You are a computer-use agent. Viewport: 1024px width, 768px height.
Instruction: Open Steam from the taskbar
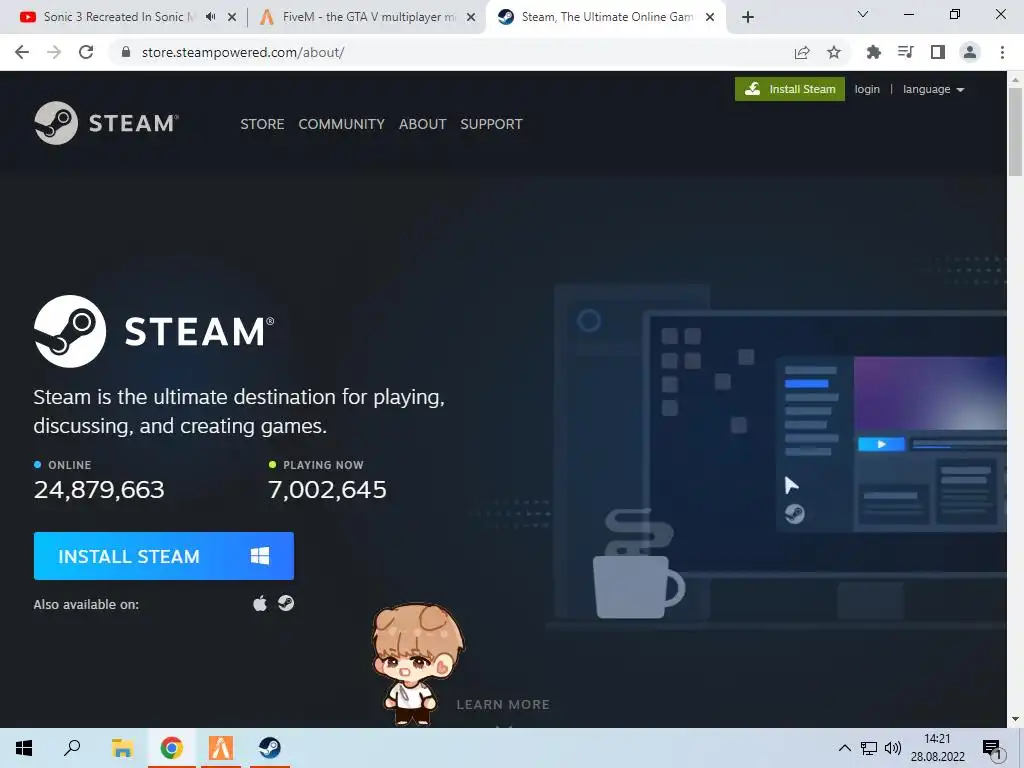coord(269,748)
